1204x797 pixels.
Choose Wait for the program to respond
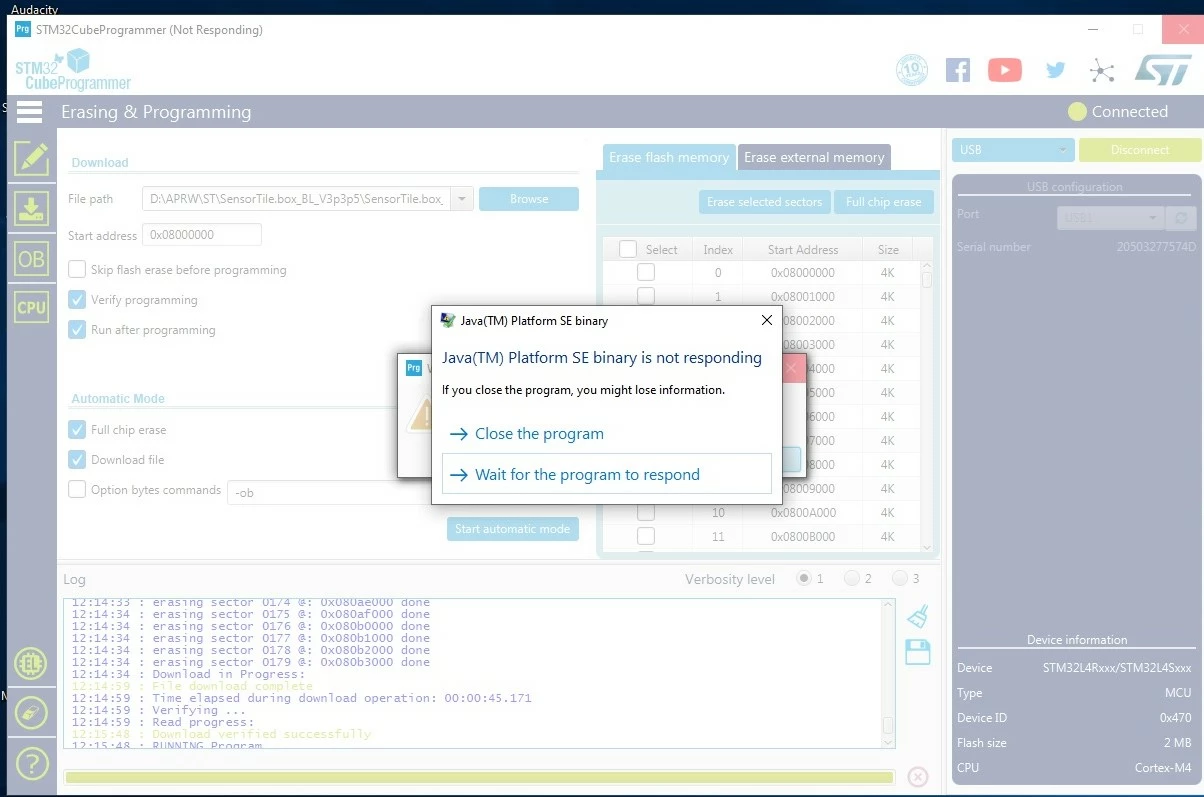[x=607, y=474]
